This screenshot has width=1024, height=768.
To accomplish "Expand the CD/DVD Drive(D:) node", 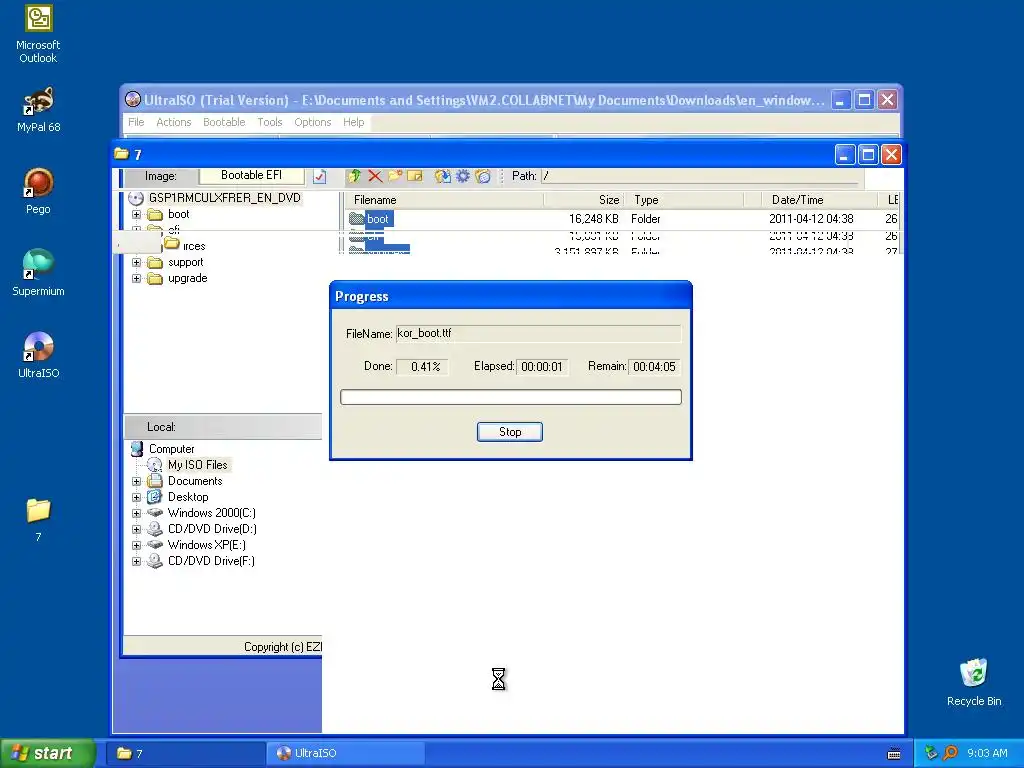I will (136, 529).
